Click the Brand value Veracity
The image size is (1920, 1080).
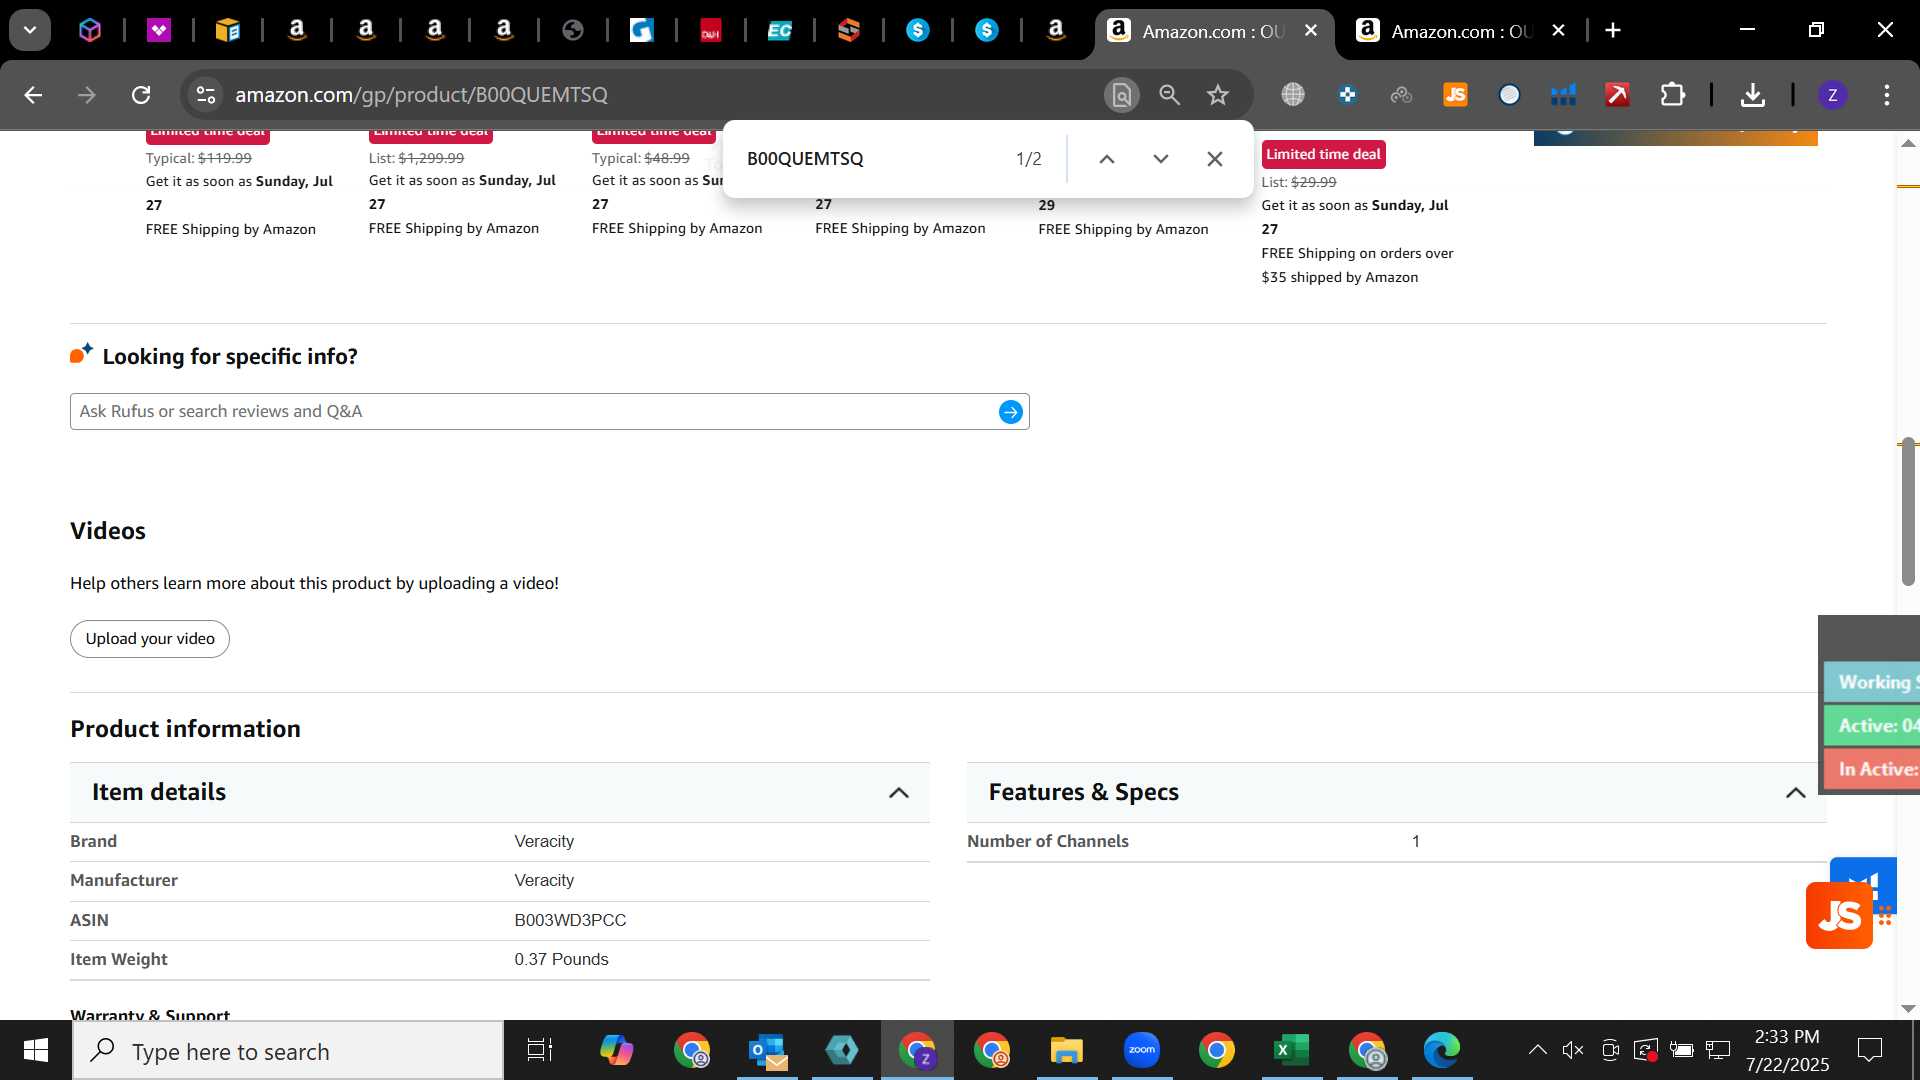click(544, 842)
